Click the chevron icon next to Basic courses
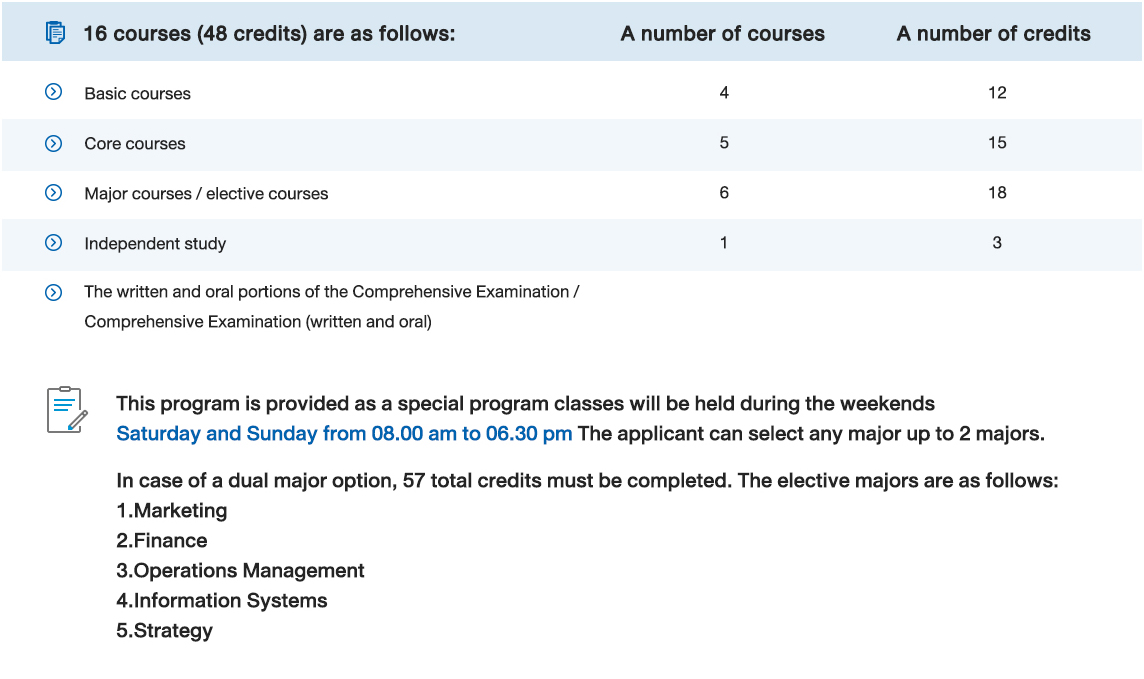Image resolution: width=1144 pixels, height=679 pixels. click(54, 92)
